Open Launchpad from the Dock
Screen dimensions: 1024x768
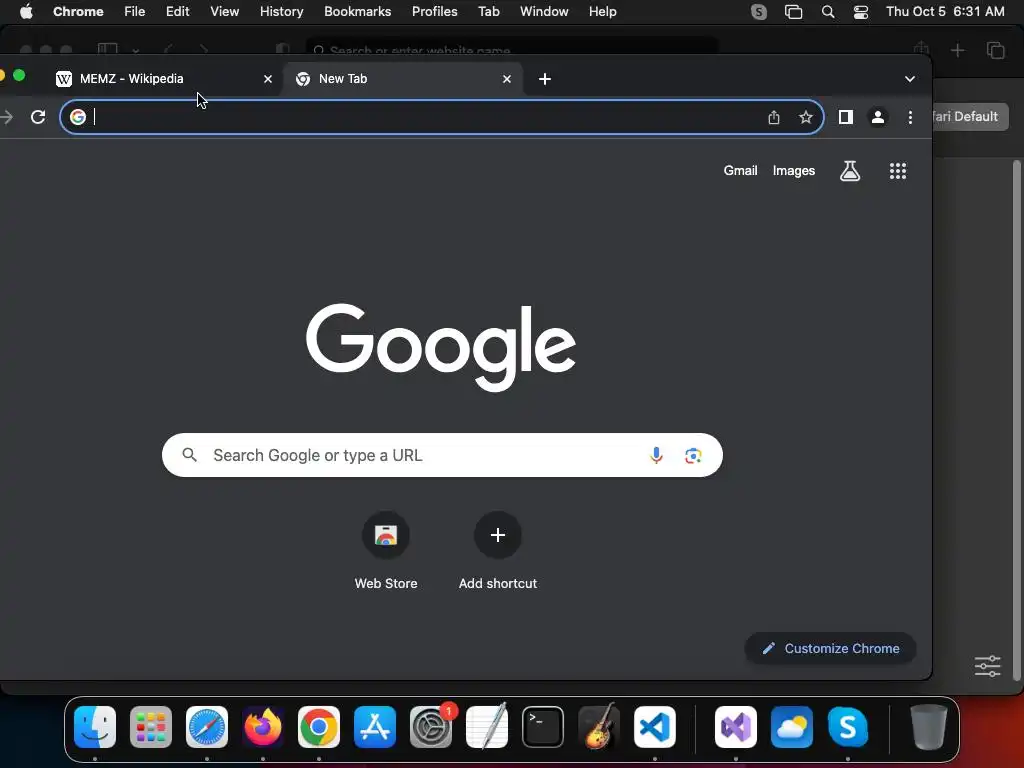click(151, 727)
